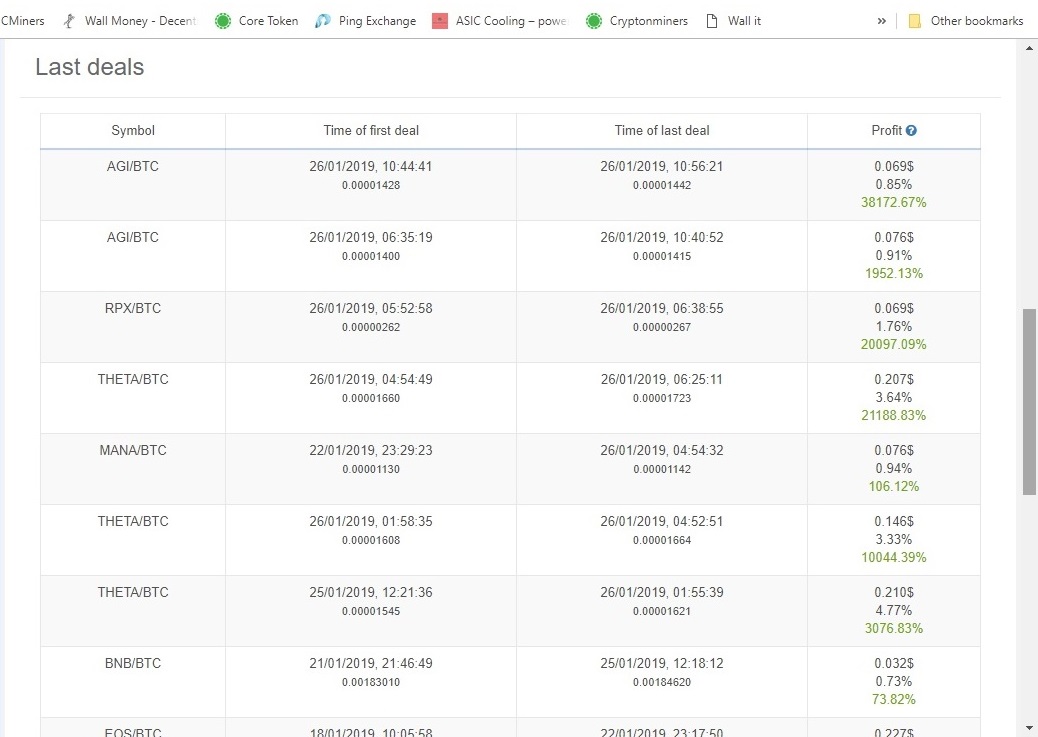Click the 20097.09% profit value
Image resolution: width=1038 pixels, height=737 pixels.
tap(894, 344)
